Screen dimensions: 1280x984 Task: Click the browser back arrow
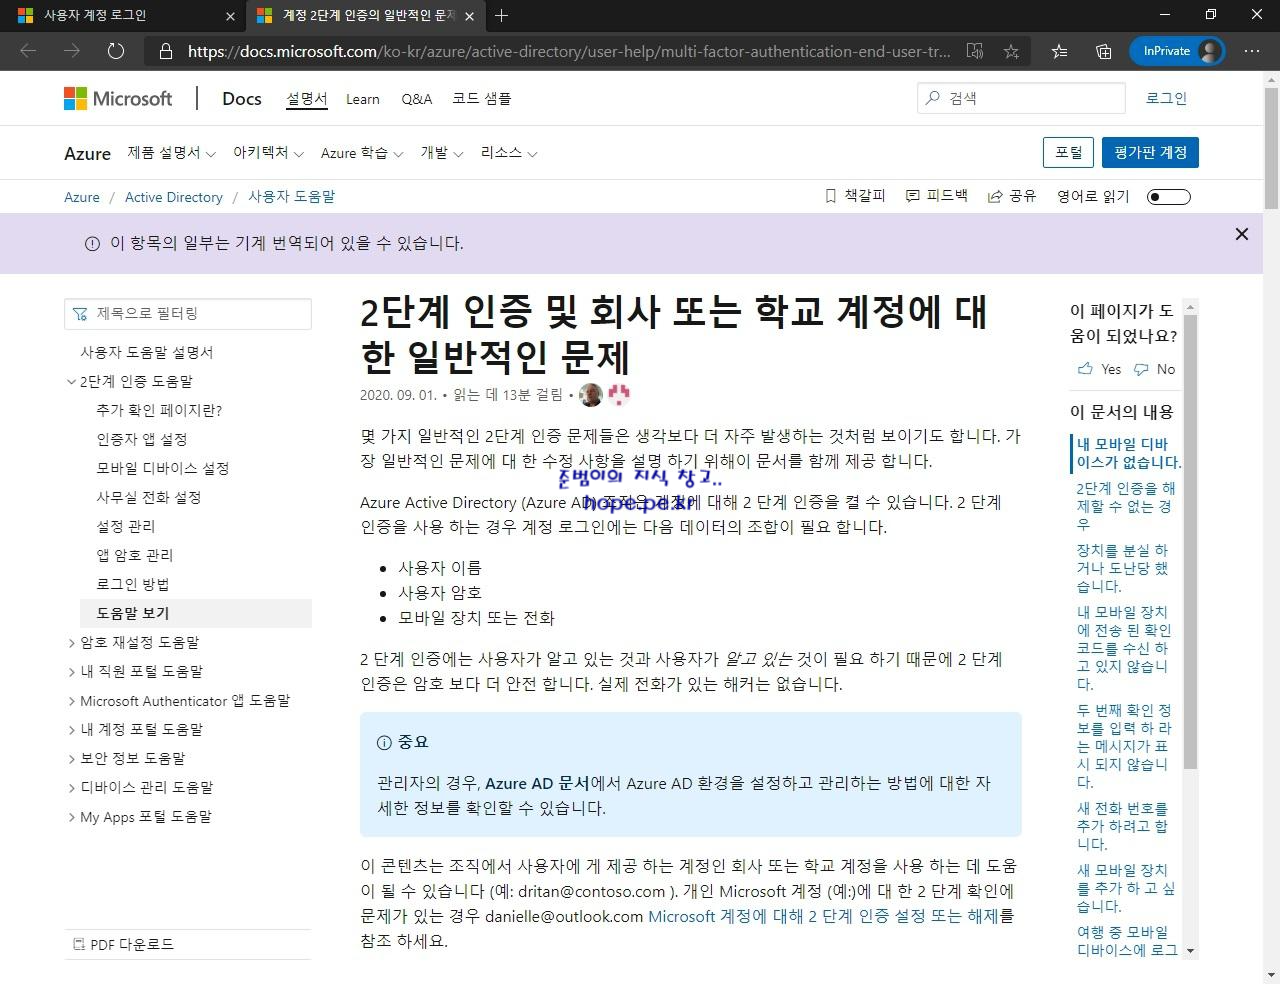coord(28,51)
